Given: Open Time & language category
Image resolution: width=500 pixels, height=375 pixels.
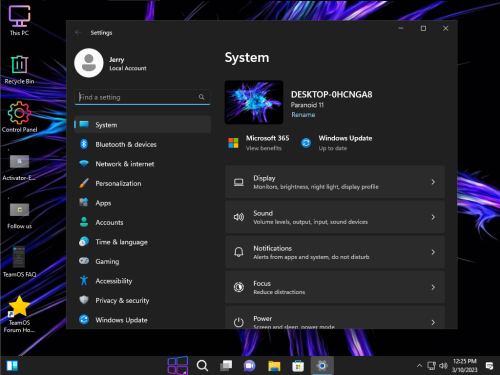Looking at the screenshot, I should pyautogui.click(x=143, y=242).
